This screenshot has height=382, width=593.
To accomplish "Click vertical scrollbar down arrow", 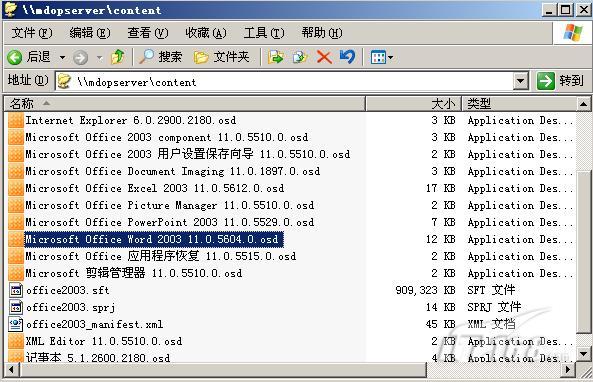I will click(584, 354).
